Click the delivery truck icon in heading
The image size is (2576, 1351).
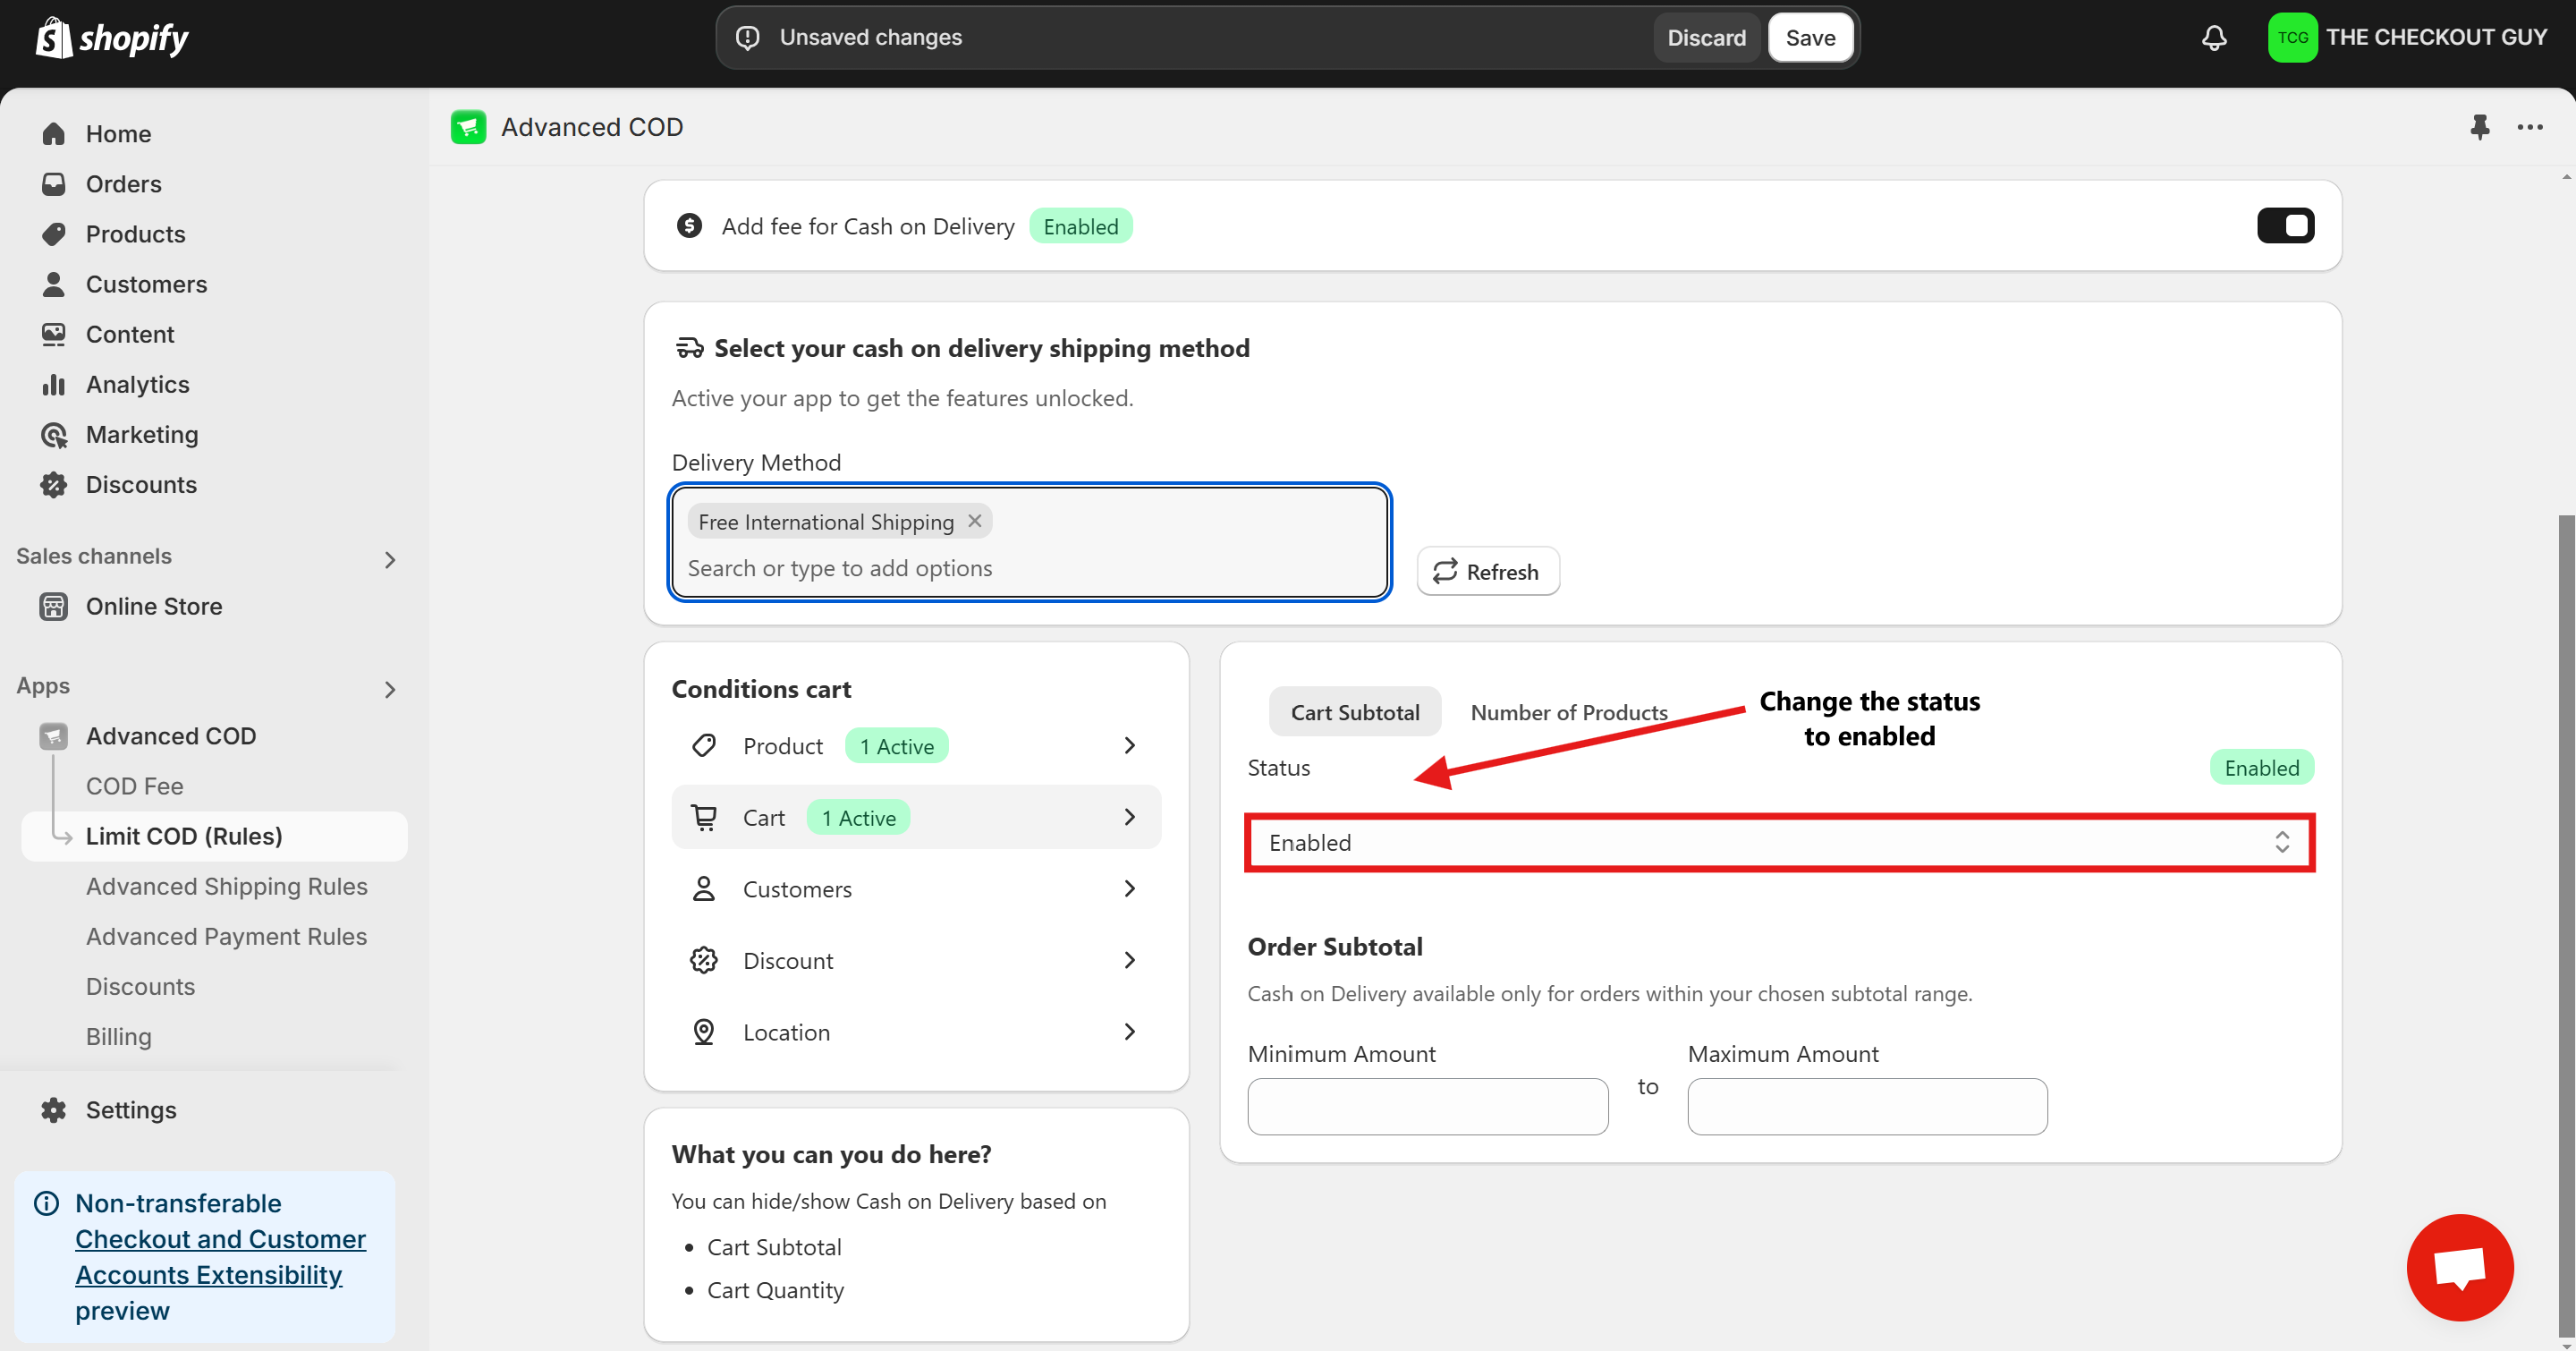tap(689, 348)
